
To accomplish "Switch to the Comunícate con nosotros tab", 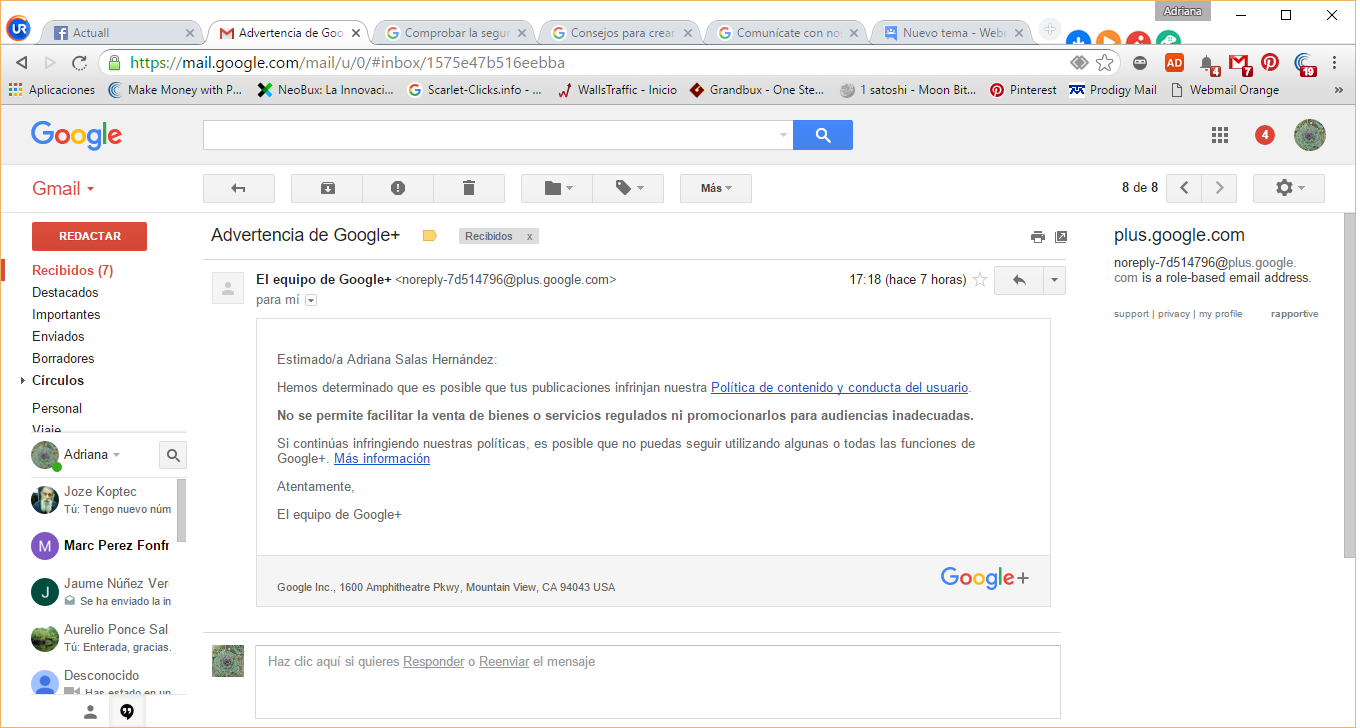I will 786,33.
